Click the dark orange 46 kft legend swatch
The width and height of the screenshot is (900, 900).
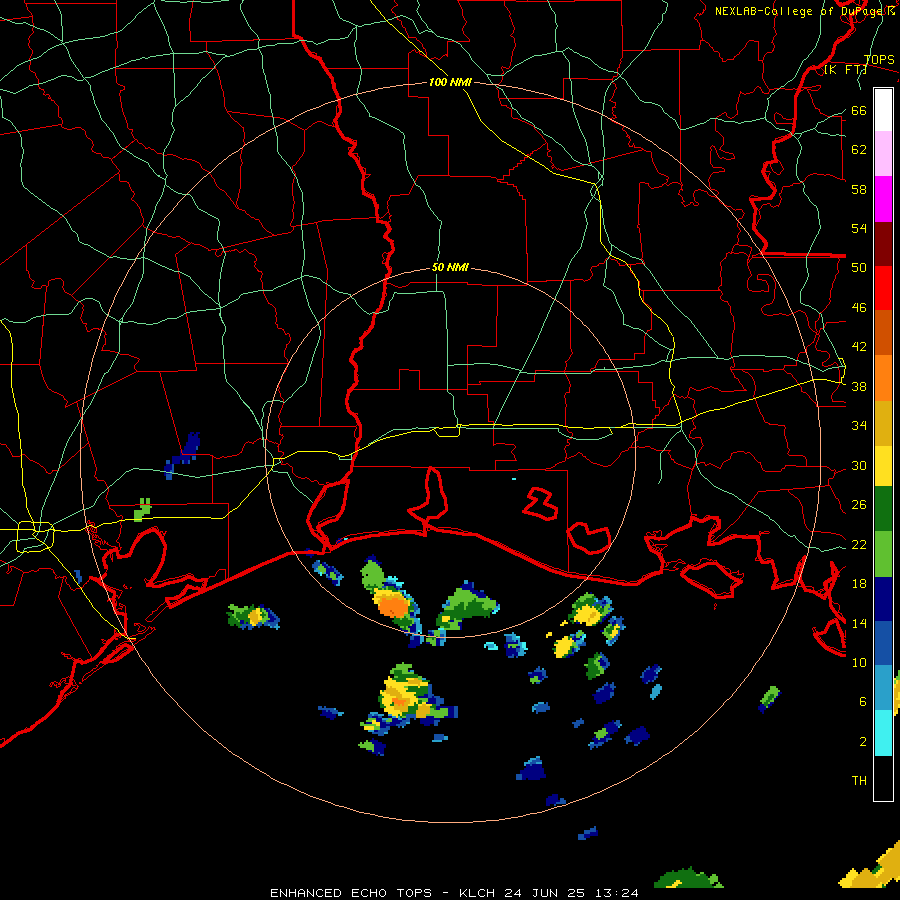click(883, 332)
